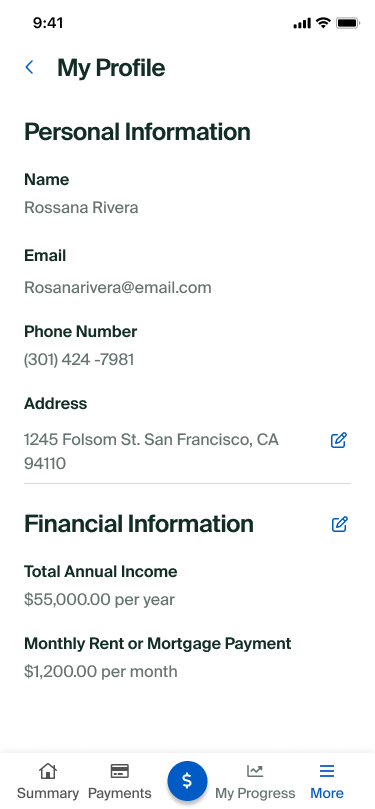Tap the $1,200.00 per month value
Image resolution: width=375 pixels, height=809 pixels.
point(101,671)
